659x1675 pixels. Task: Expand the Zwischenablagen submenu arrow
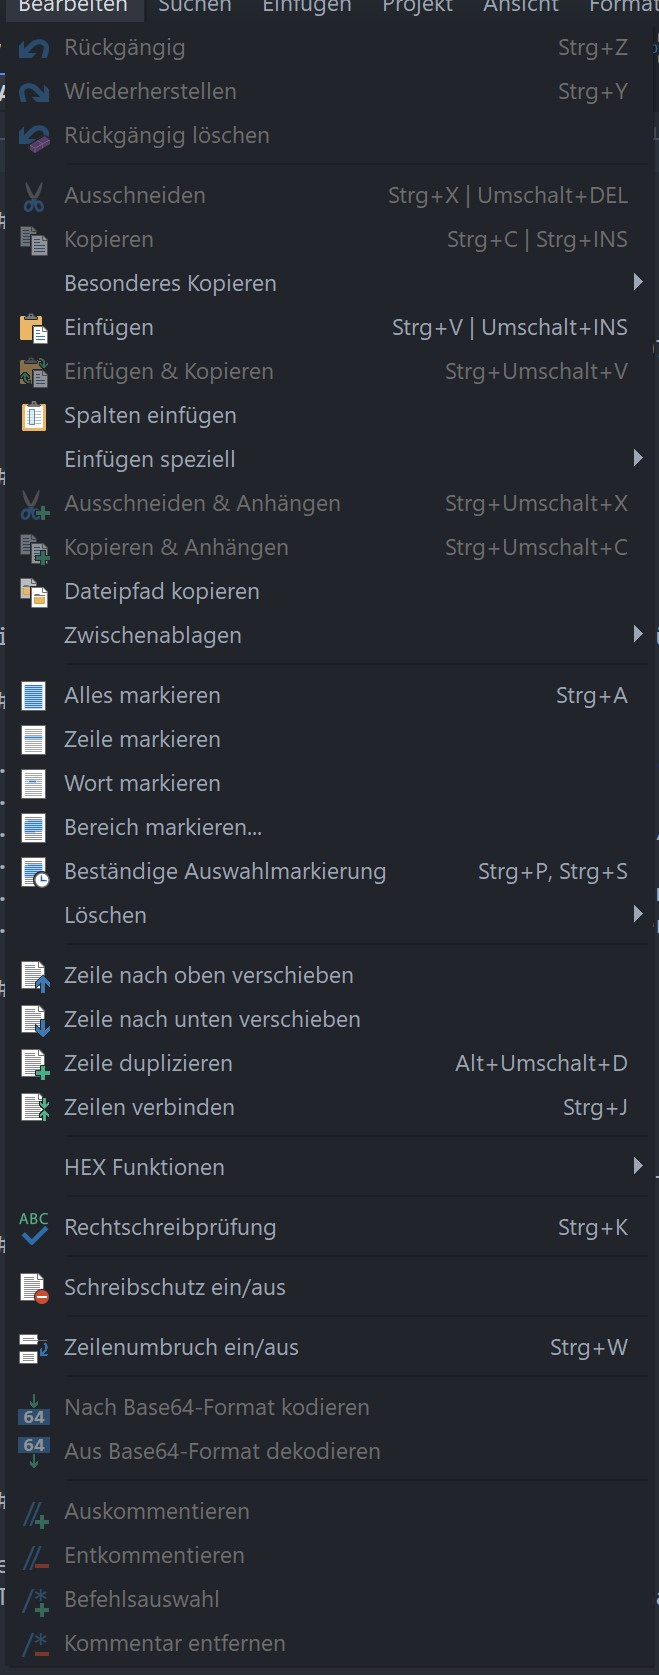(638, 635)
